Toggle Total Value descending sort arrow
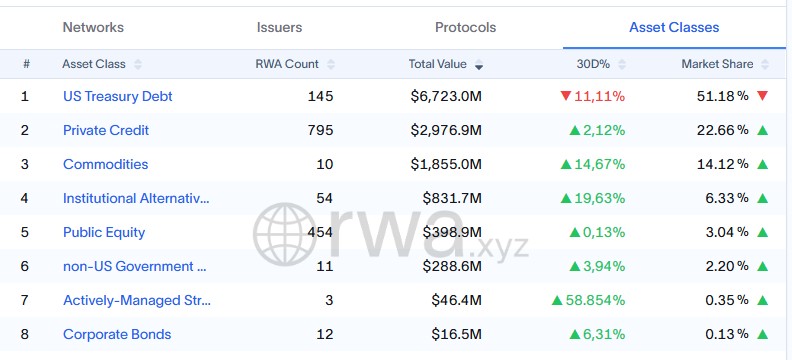This screenshot has height=360, width=792. coord(479,65)
